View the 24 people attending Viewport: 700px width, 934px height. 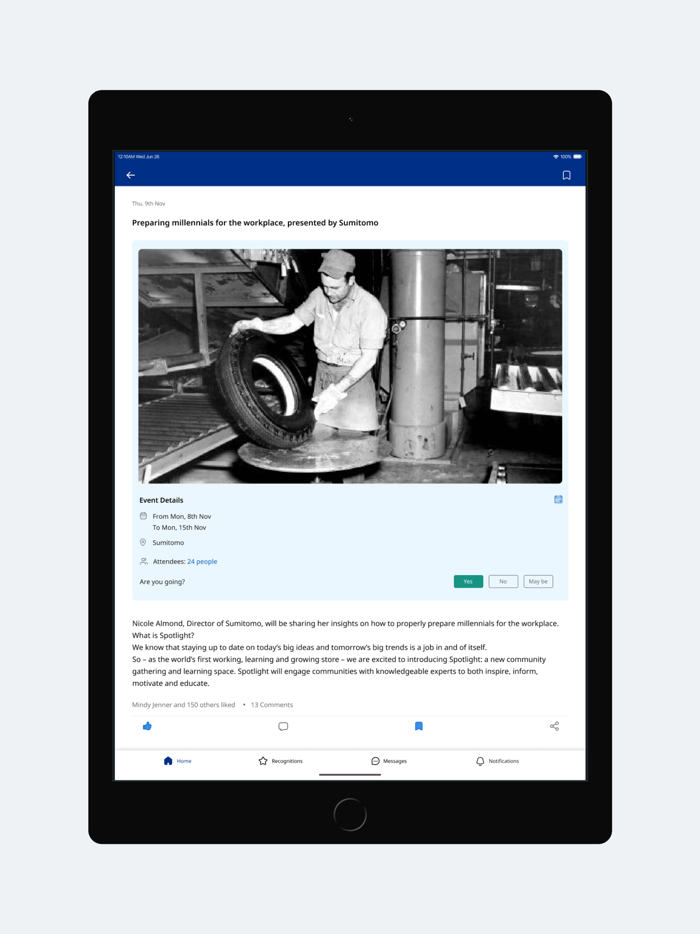[x=202, y=561]
